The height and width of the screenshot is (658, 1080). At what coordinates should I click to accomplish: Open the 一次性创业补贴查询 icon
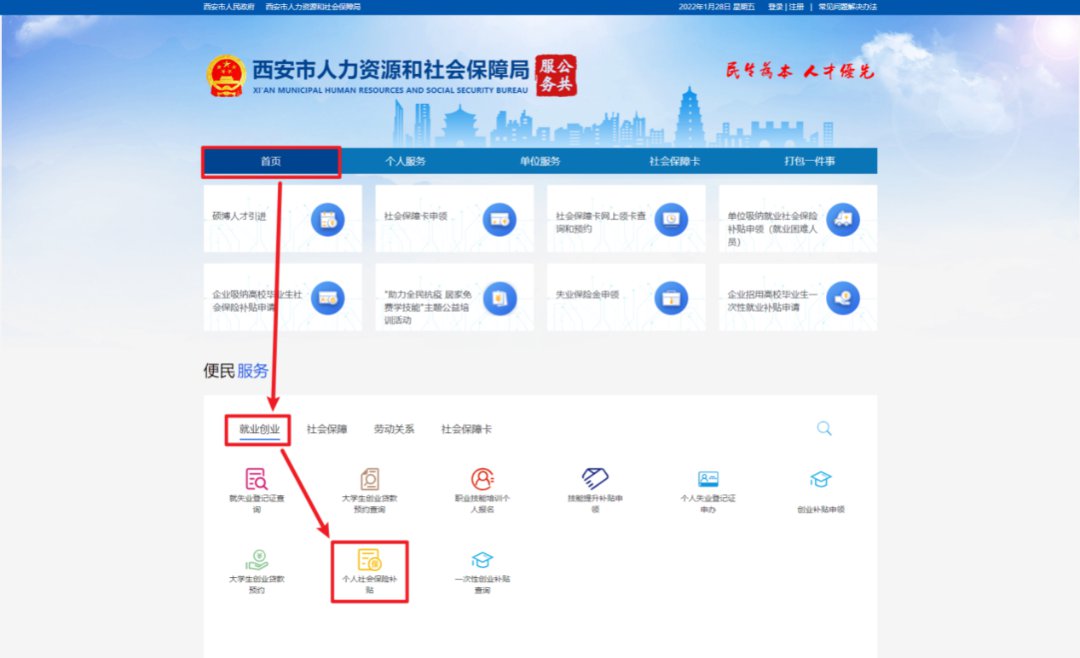pos(482,559)
